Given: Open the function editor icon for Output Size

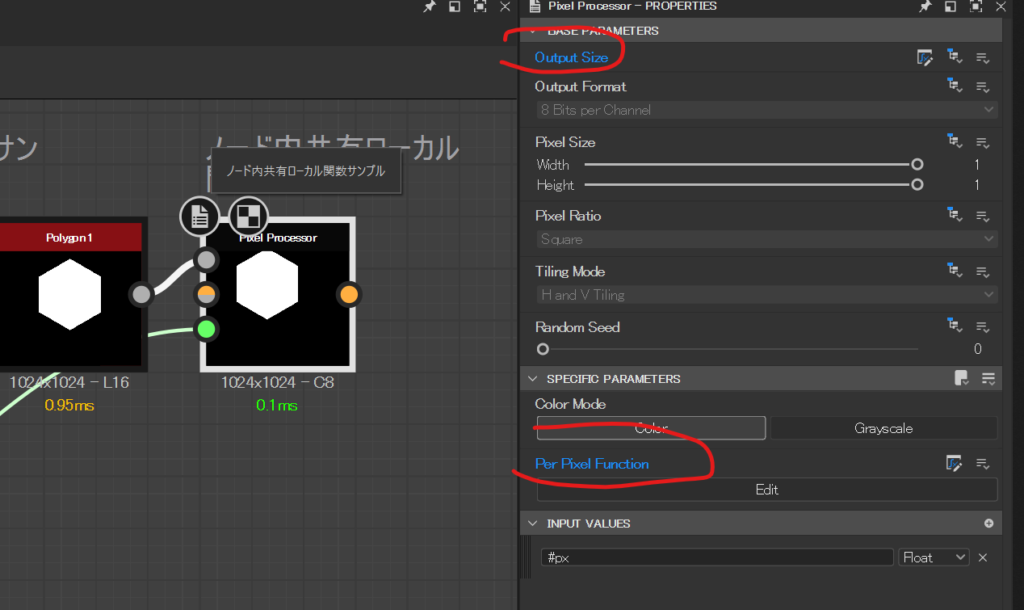Looking at the screenshot, I should pos(925,58).
